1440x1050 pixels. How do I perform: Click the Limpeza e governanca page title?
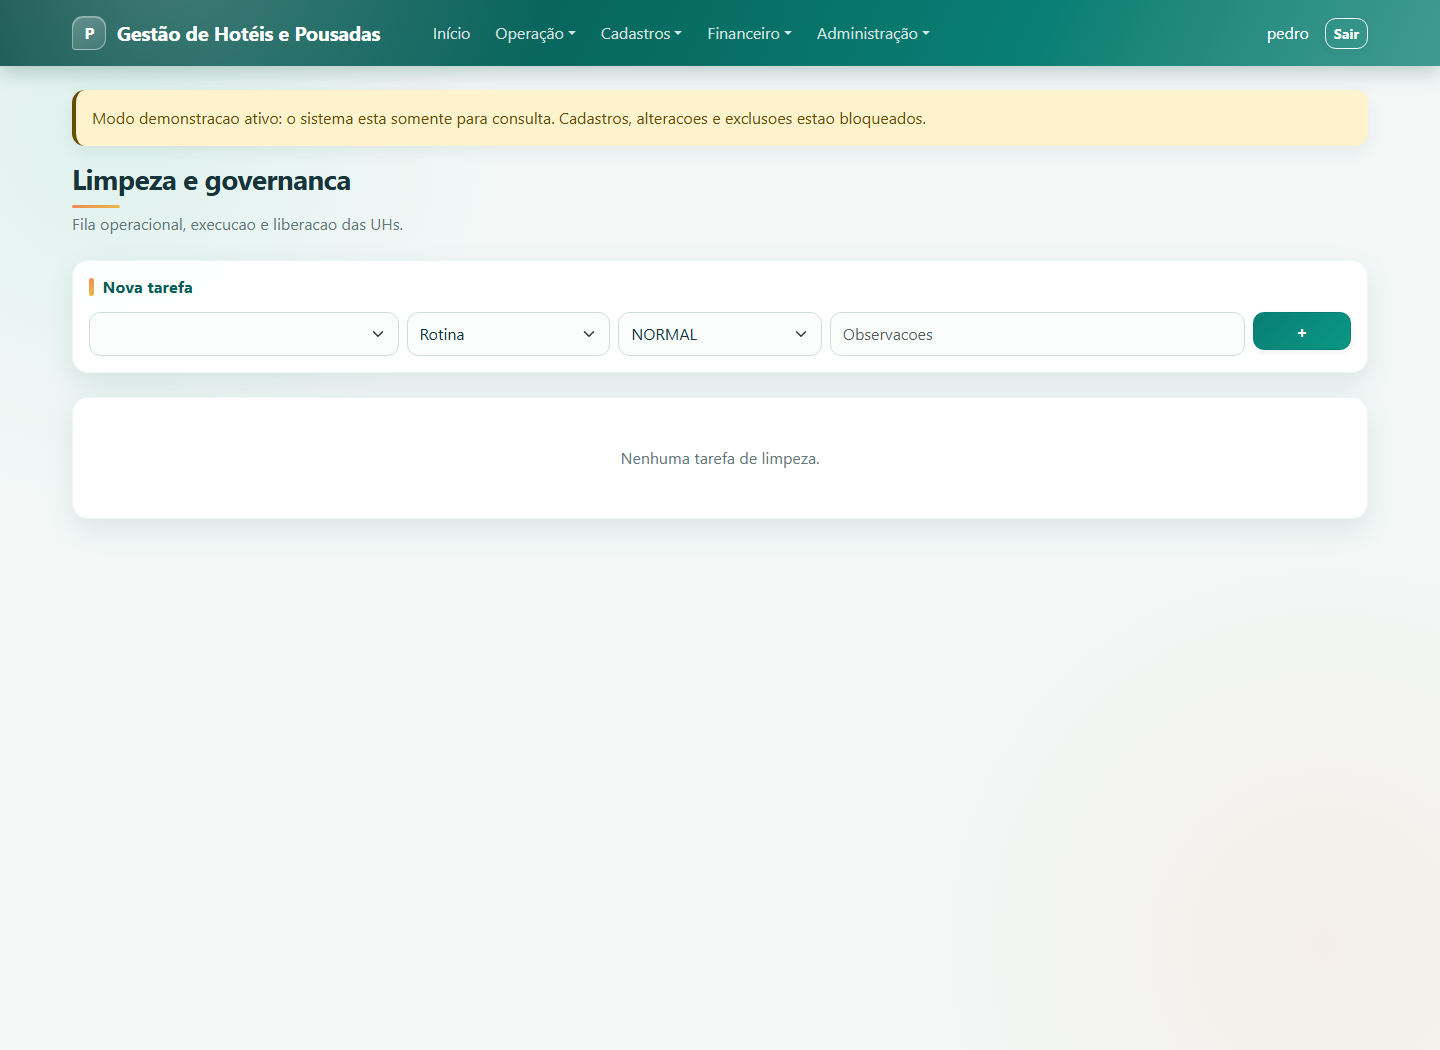point(211,180)
